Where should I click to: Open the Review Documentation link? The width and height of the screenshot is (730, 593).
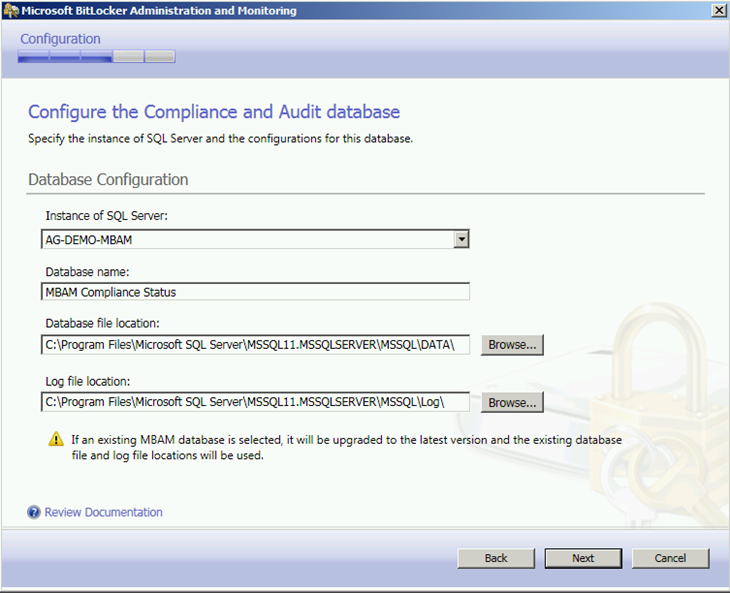coord(103,512)
